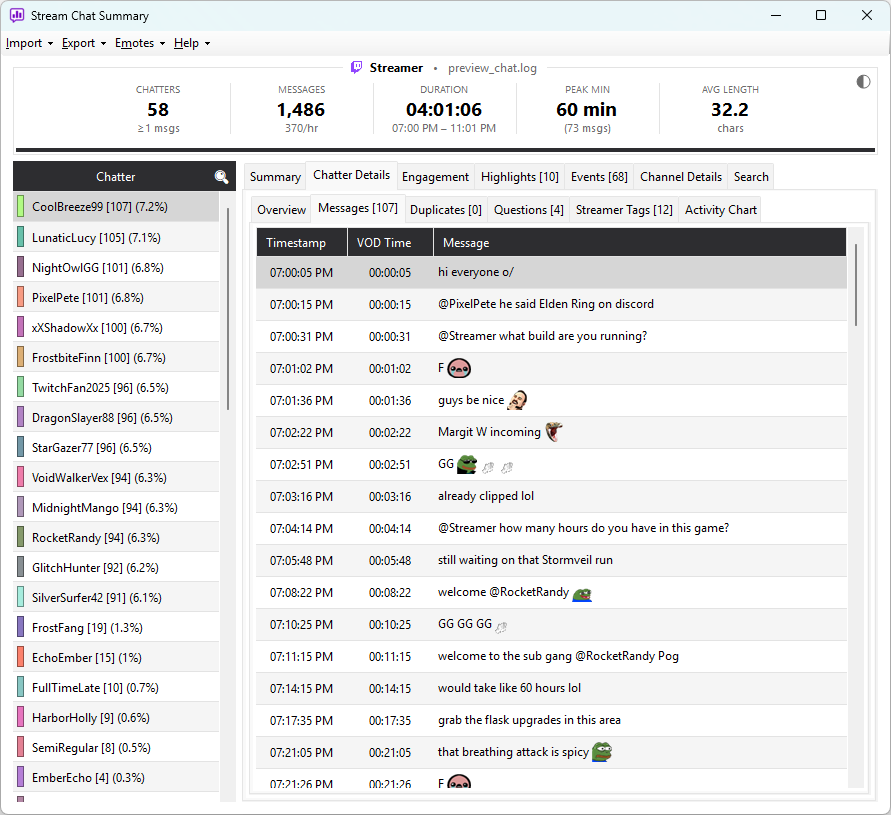Click the Twitch logo beside Streamer
891x815 pixels.
coord(356,68)
